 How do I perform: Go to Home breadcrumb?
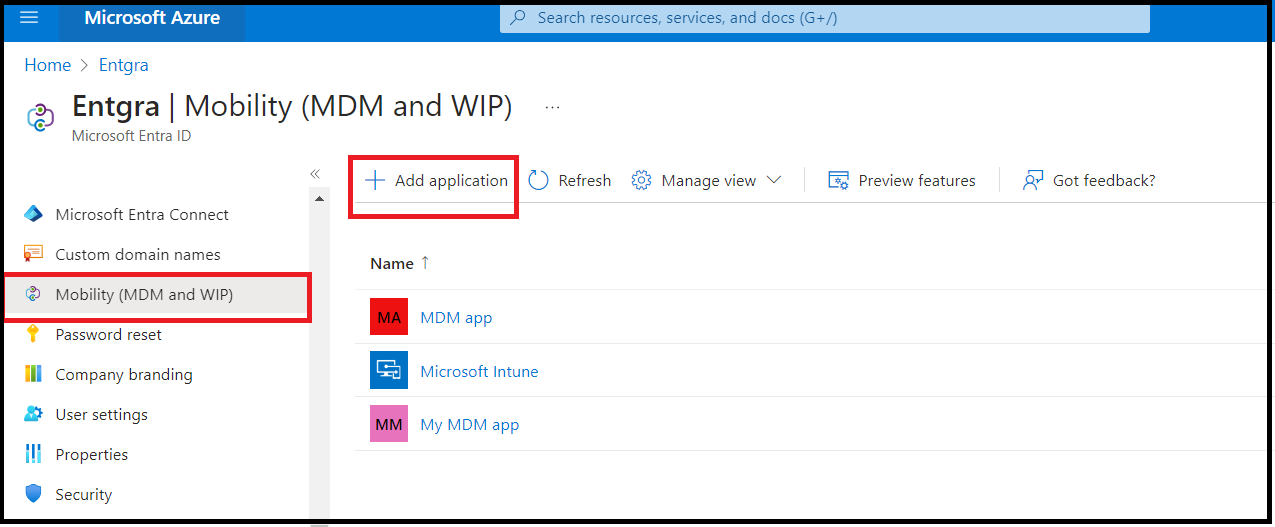tap(48, 65)
